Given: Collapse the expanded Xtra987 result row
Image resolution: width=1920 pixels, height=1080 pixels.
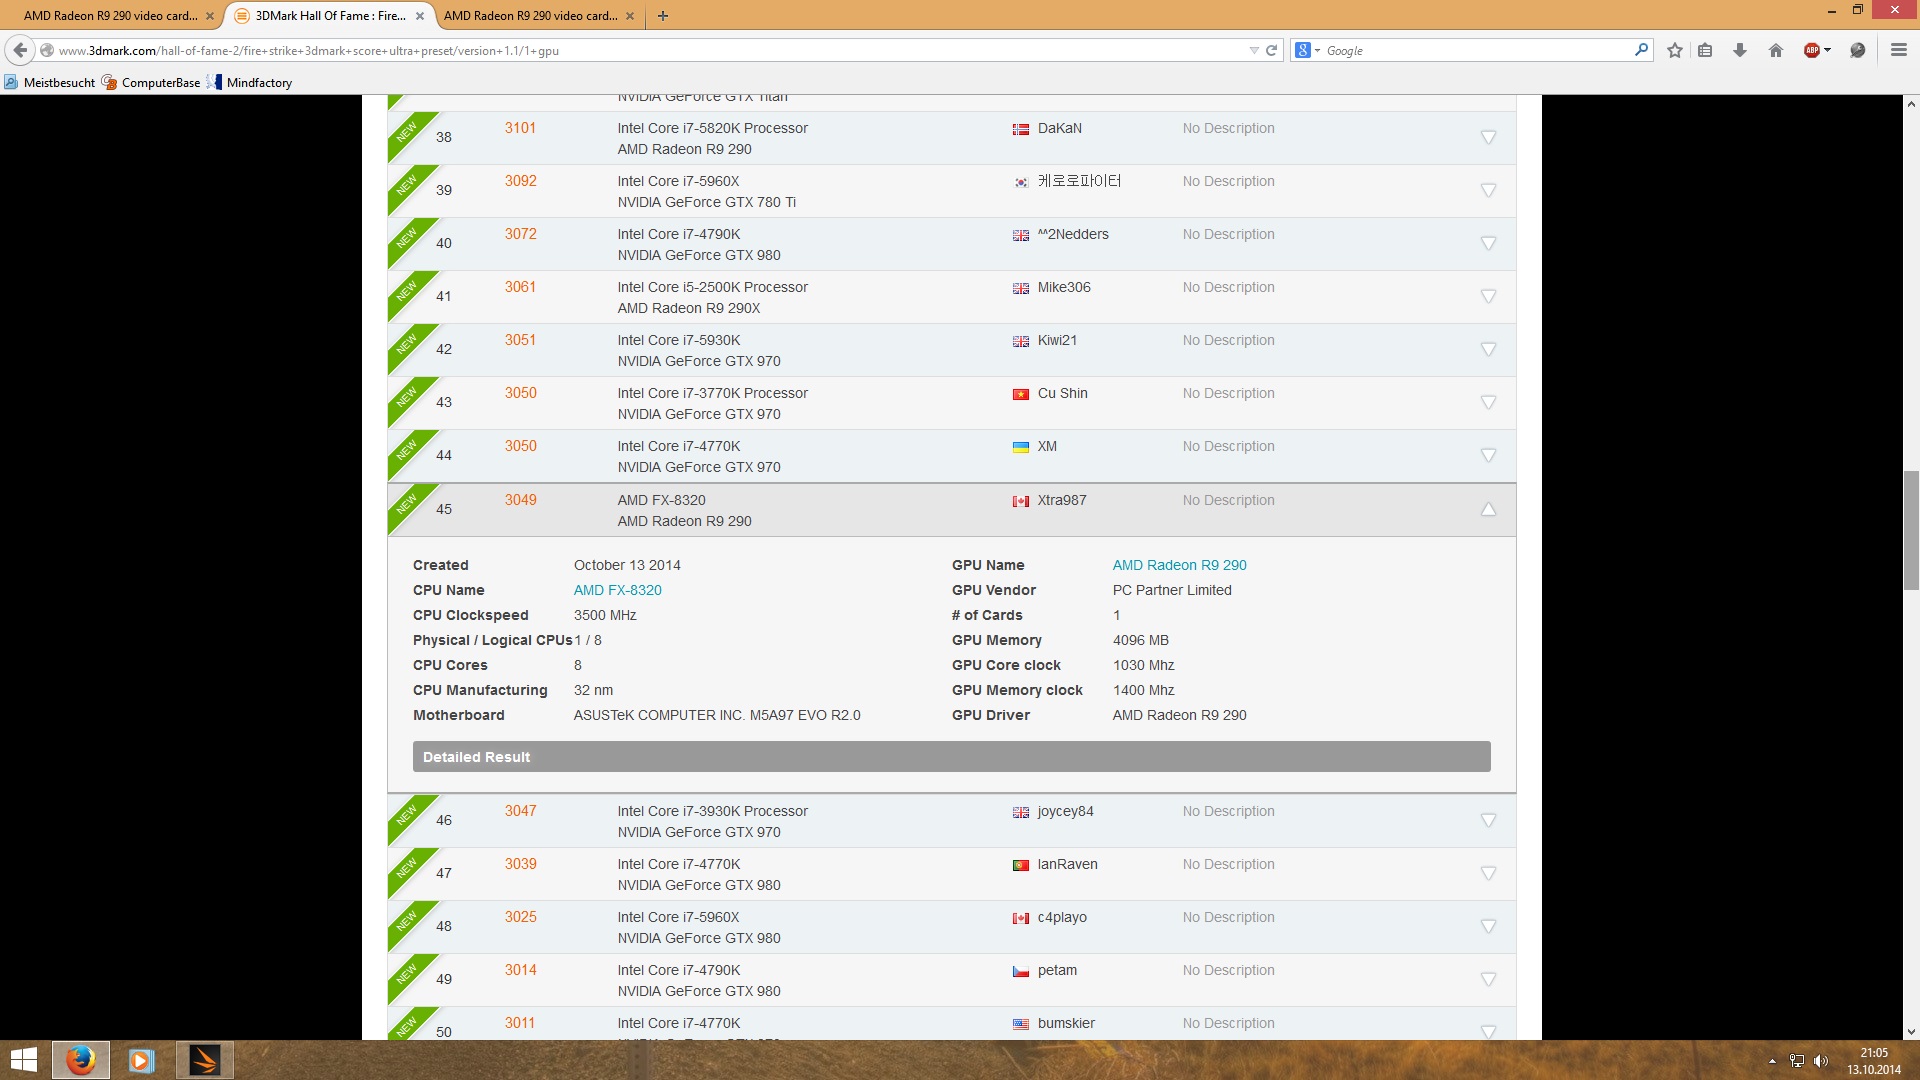Looking at the screenshot, I should coord(1488,509).
